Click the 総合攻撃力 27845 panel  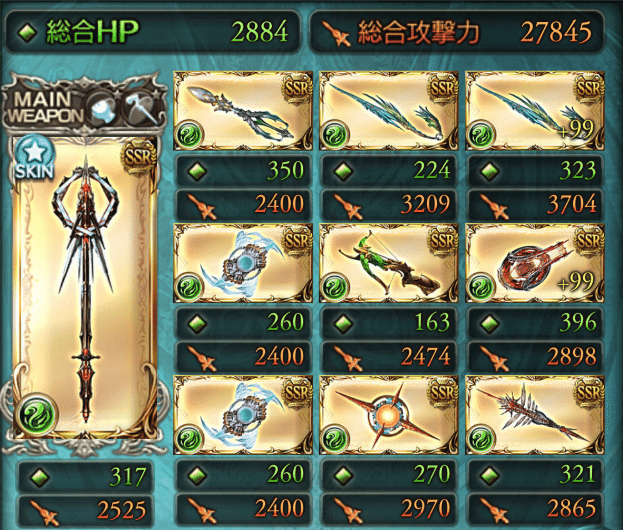coord(457,32)
